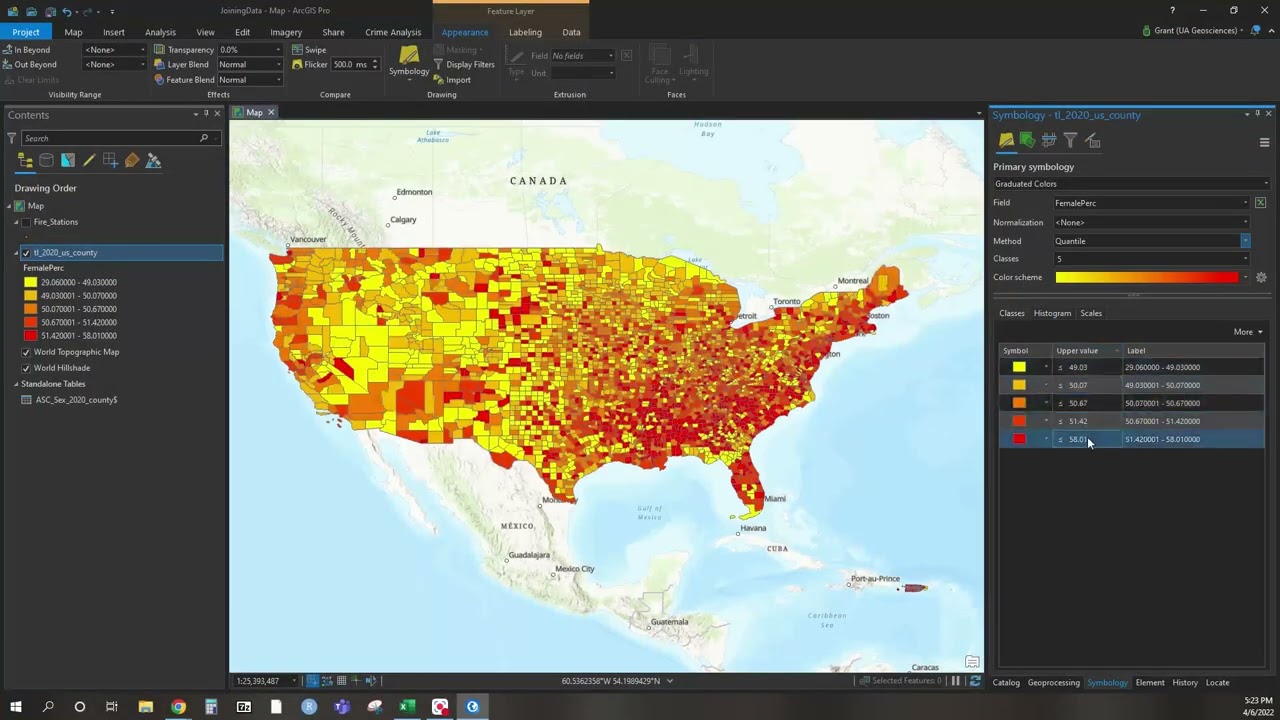
Task: Select the ASC_Sex_2020_county$ standalone table
Action: [76, 400]
